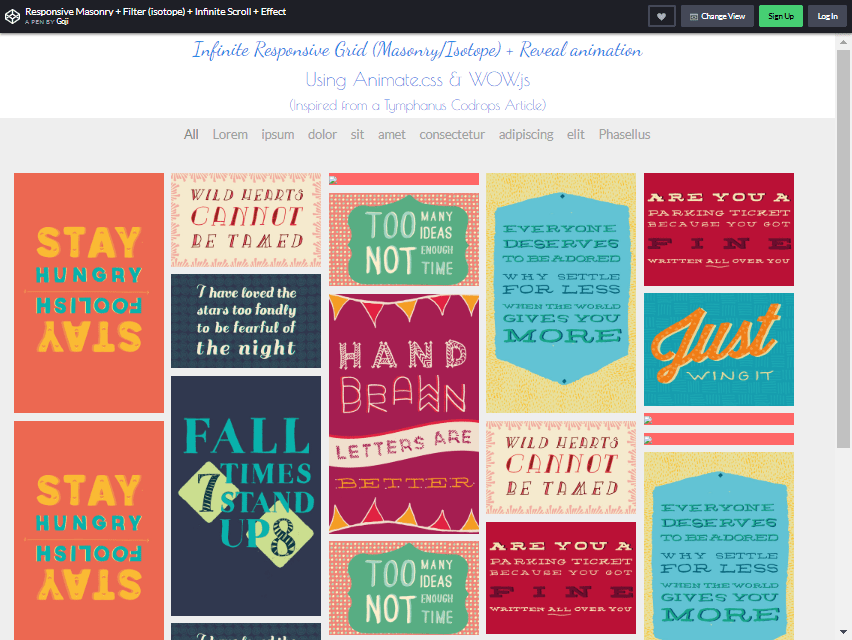The width and height of the screenshot is (852, 640).
Task: Toggle the ipsum filter
Action: (x=277, y=134)
